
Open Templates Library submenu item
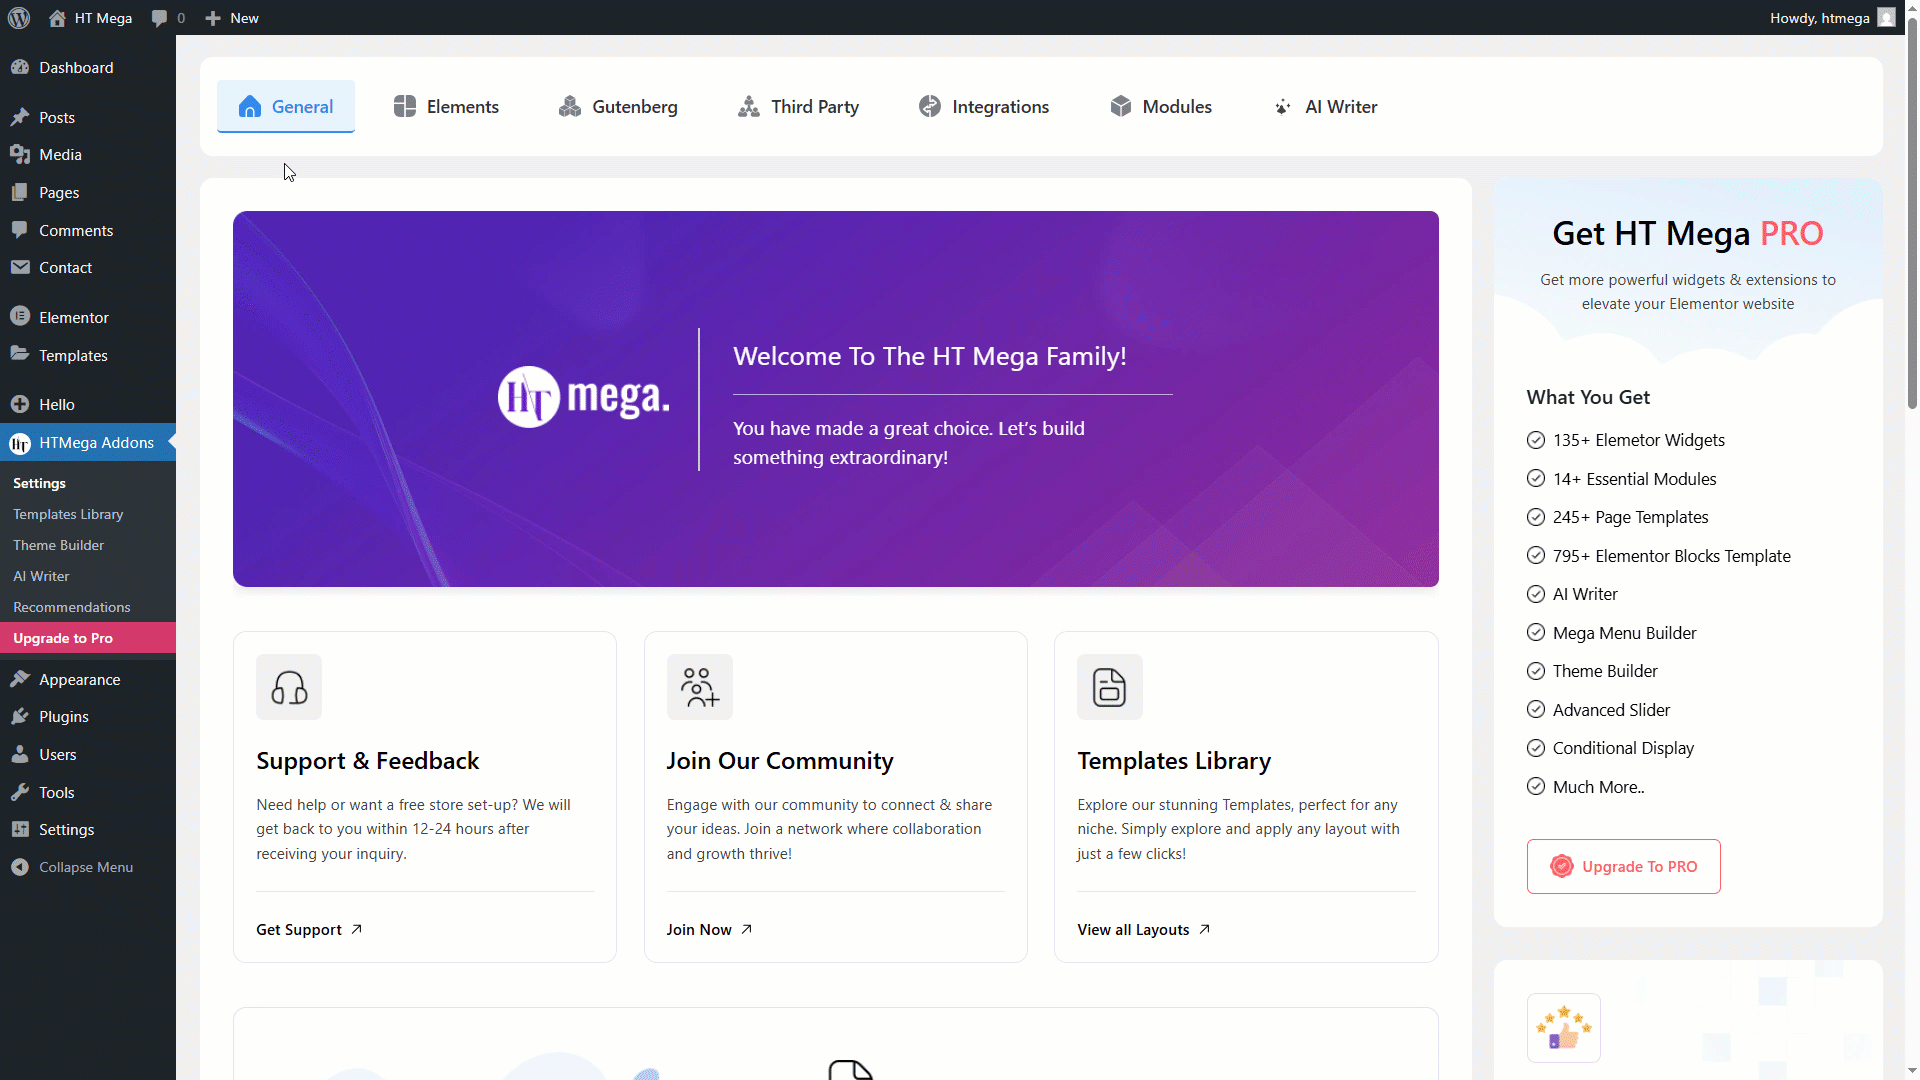pyautogui.click(x=68, y=514)
